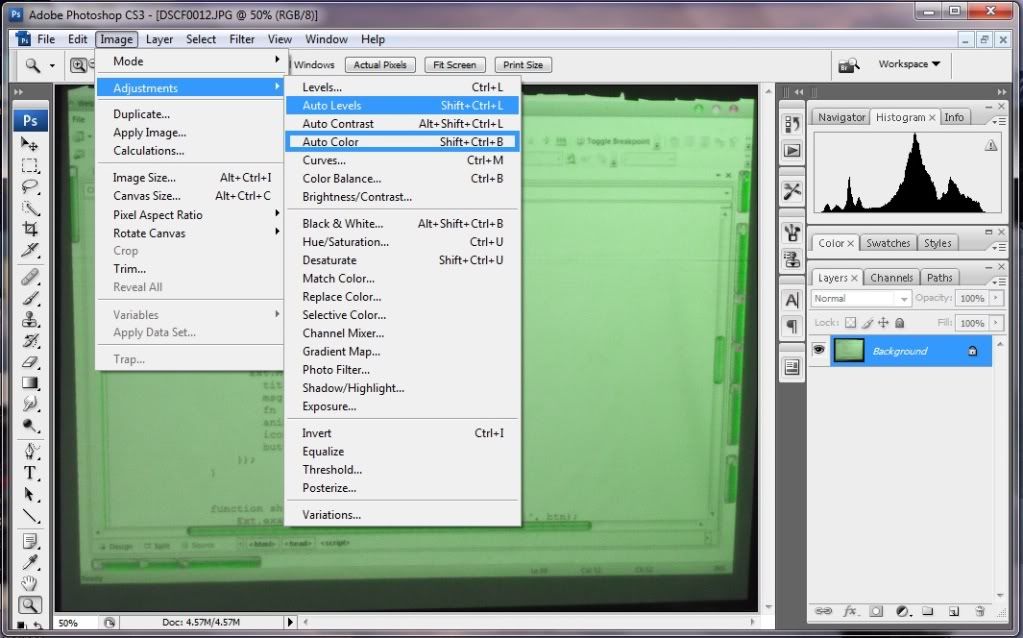Image resolution: width=1023 pixels, height=638 pixels.
Task: Choose the Move tool
Action: 30,144
